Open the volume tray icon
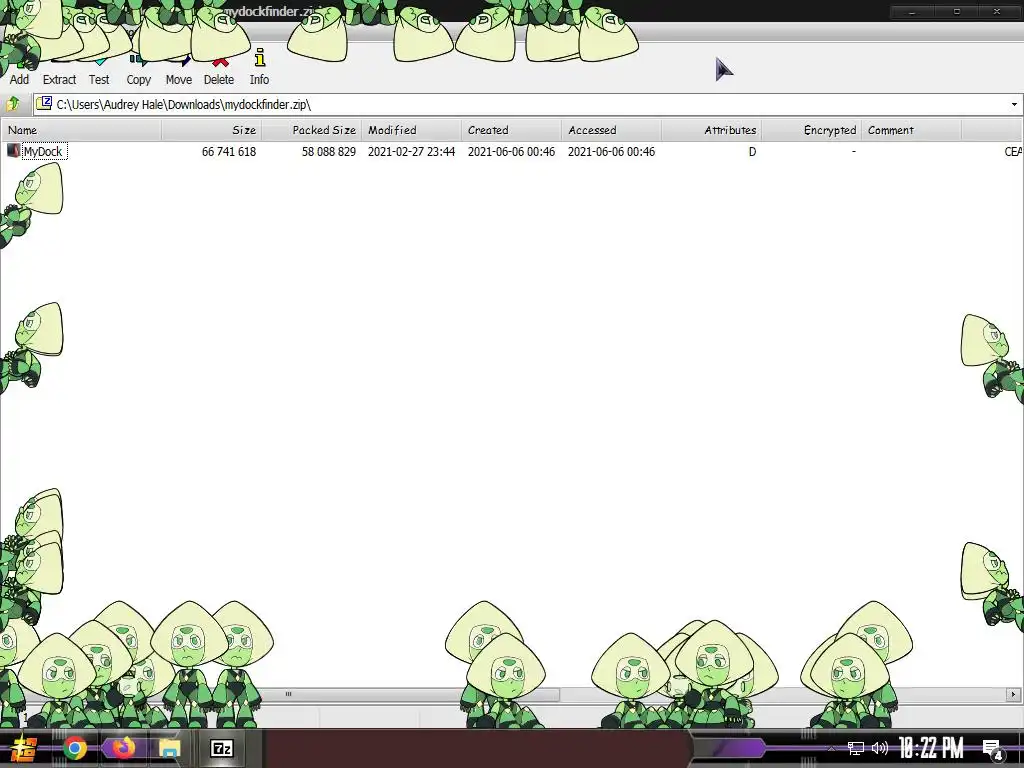 coord(880,748)
